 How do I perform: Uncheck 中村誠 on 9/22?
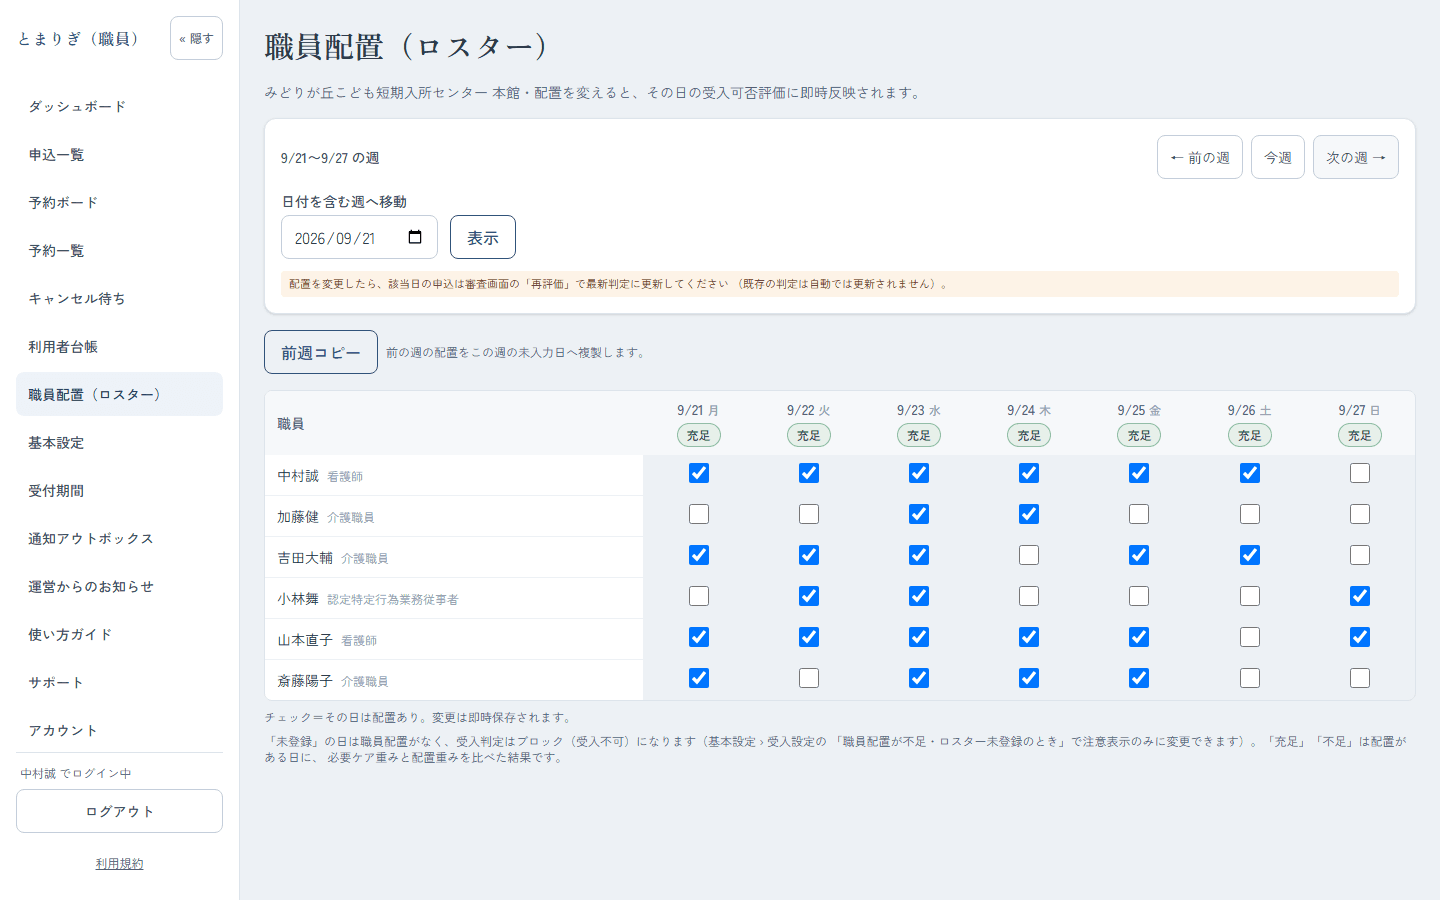coord(809,473)
